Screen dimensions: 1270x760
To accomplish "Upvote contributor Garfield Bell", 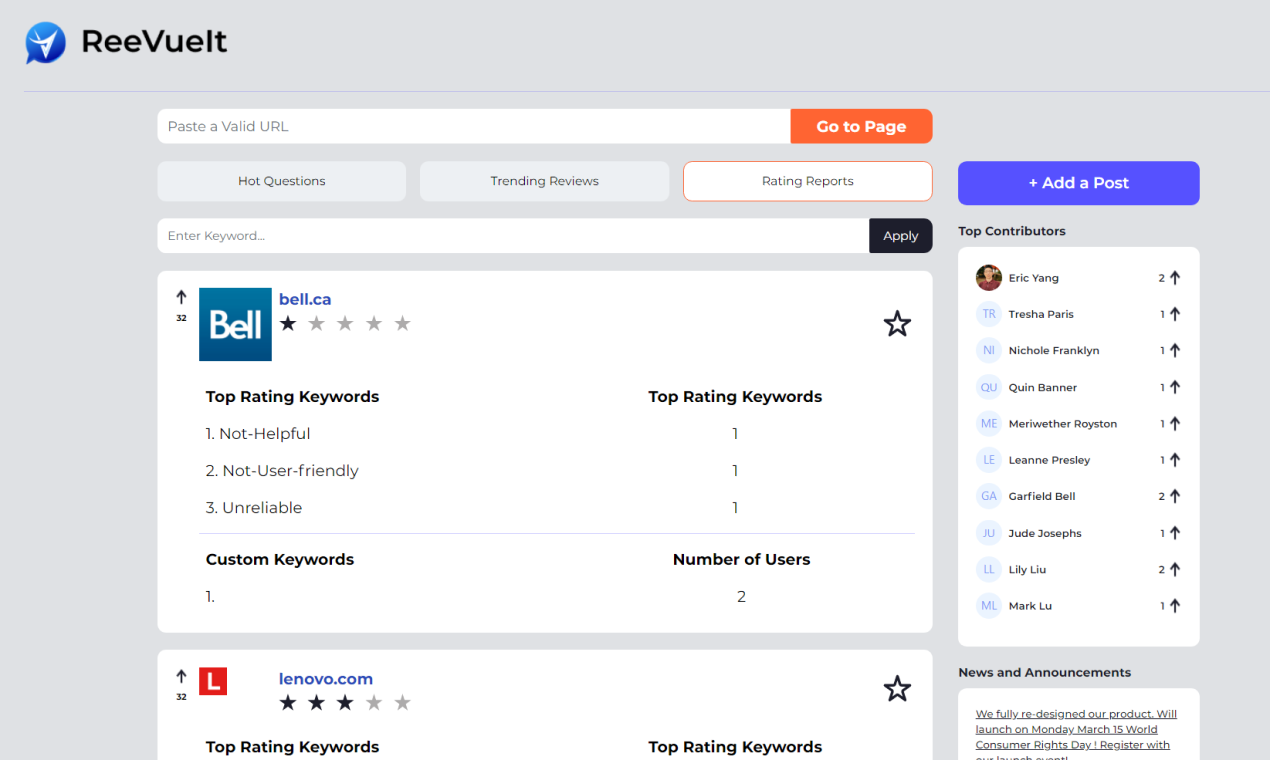I will [x=1175, y=496].
